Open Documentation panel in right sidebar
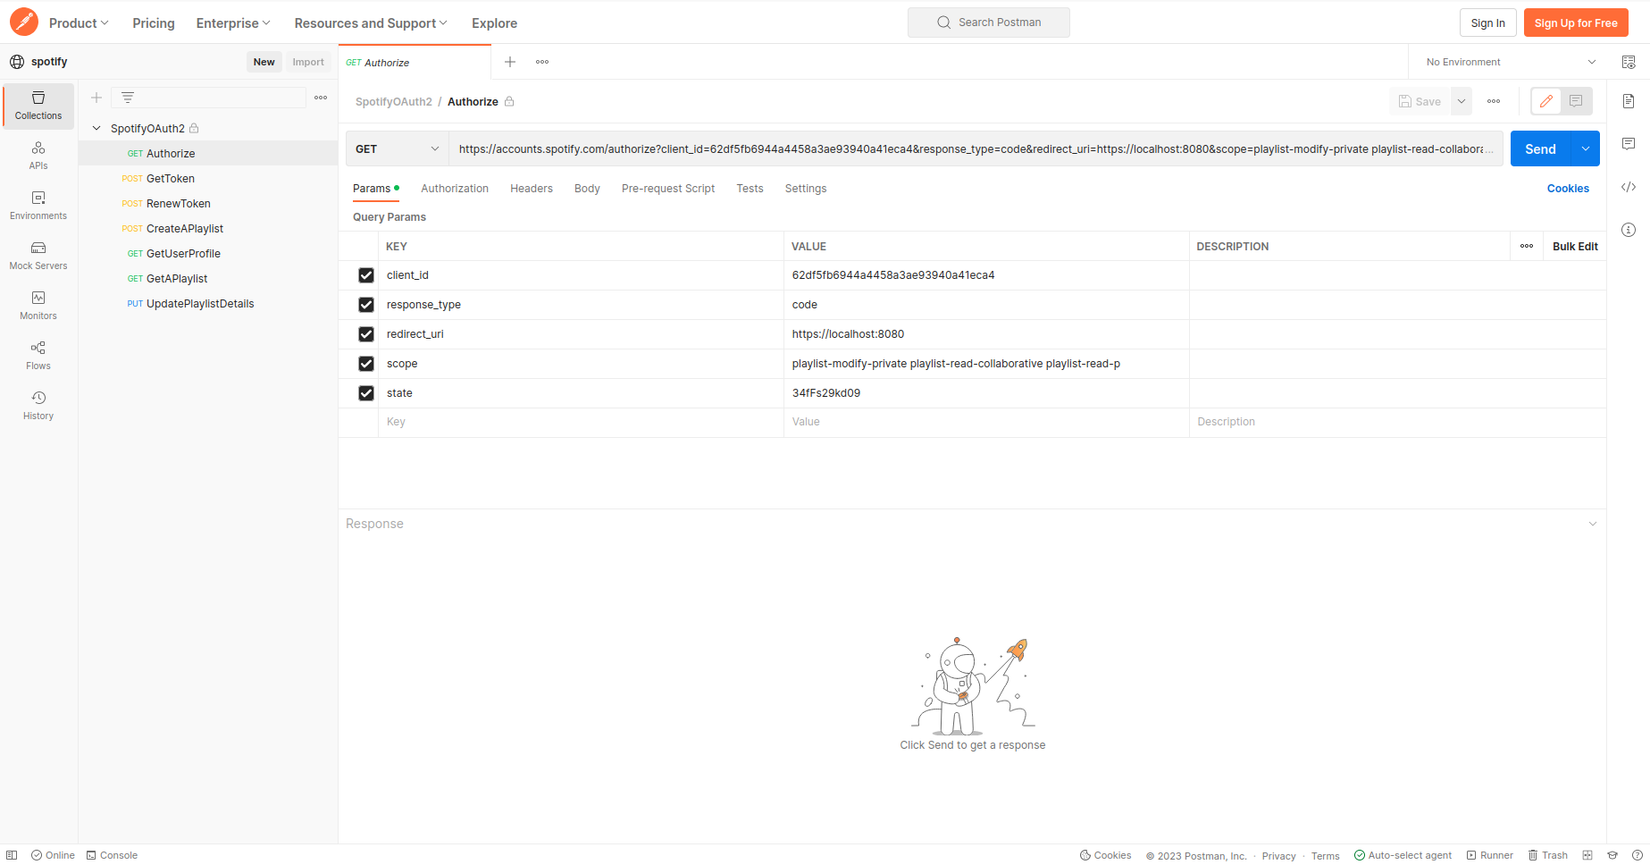The height and width of the screenshot is (866, 1650). pyautogui.click(x=1629, y=101)
